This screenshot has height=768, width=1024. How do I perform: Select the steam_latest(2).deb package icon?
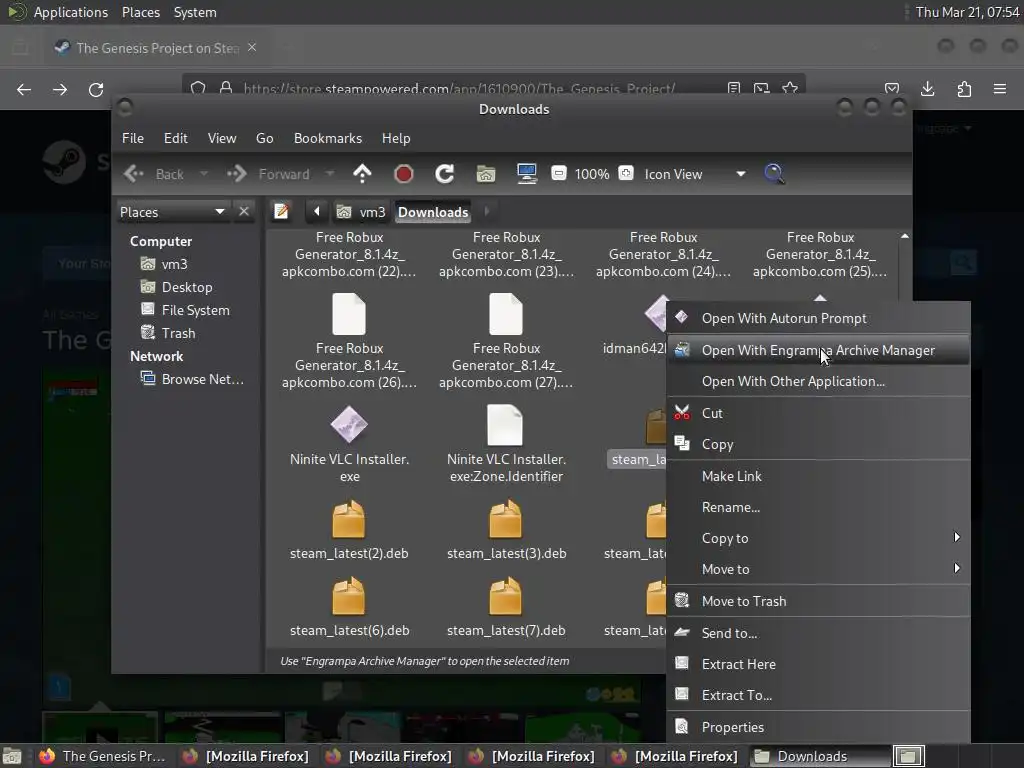coord(349,519)
